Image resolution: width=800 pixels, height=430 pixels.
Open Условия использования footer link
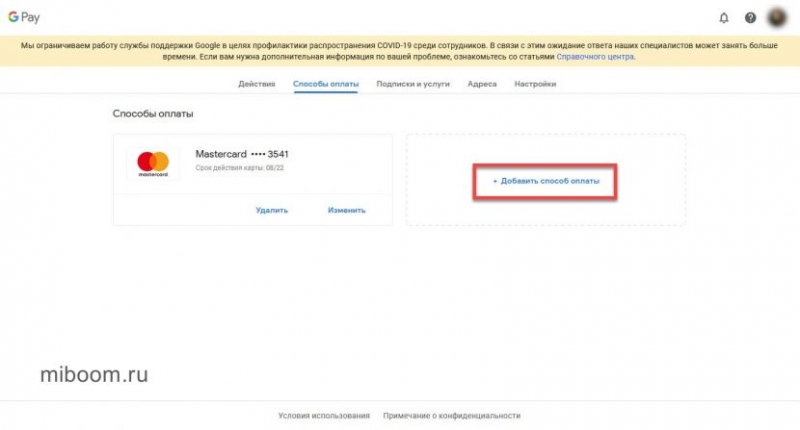click(x=324, y=416)
